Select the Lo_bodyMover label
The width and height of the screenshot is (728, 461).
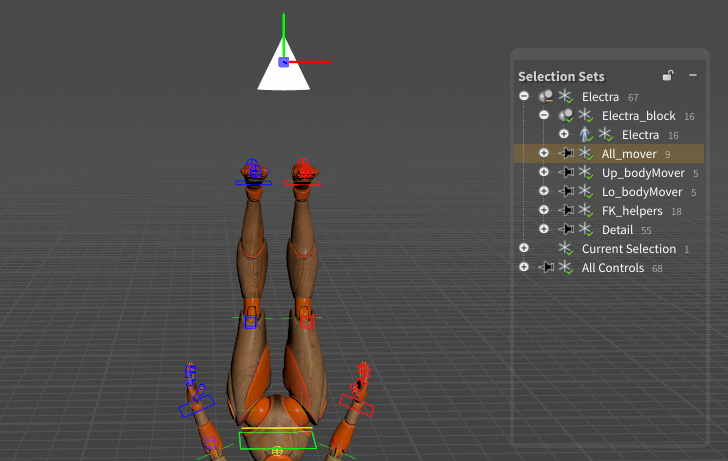[x=642, y=192]
